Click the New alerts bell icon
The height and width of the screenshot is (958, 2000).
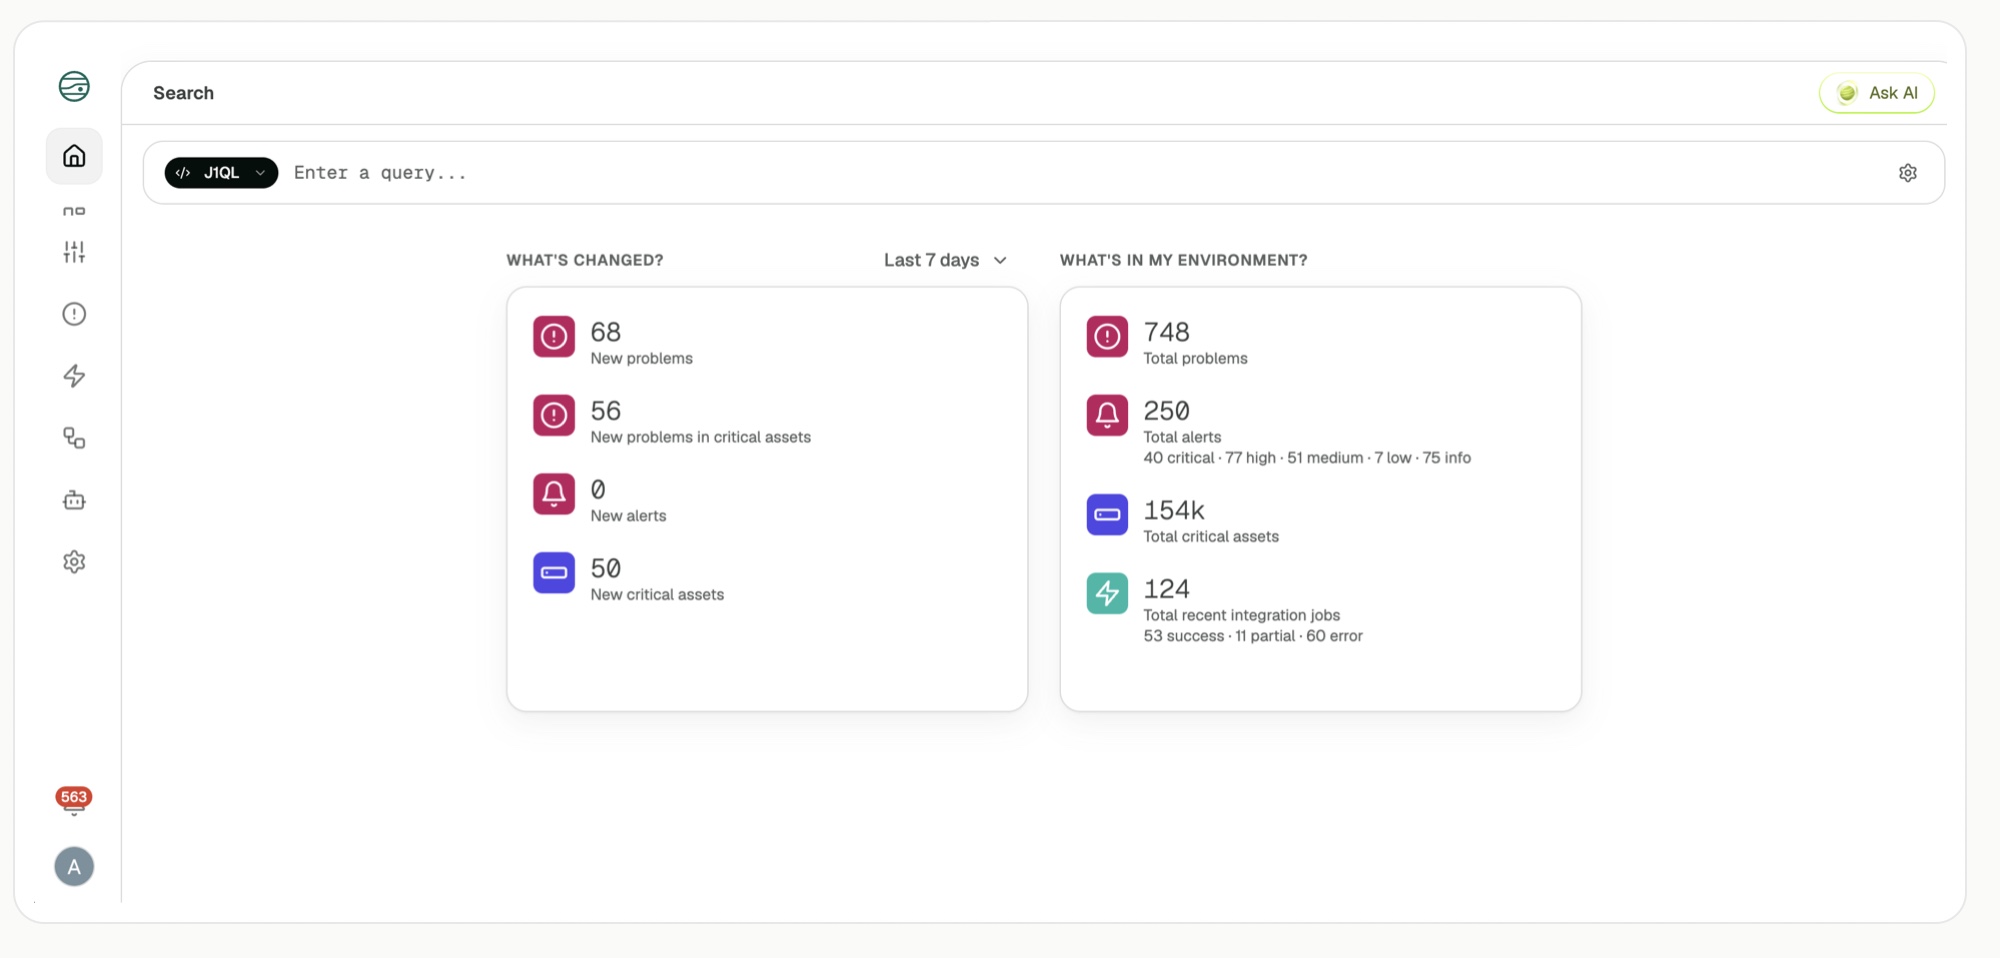click(554, 494)
